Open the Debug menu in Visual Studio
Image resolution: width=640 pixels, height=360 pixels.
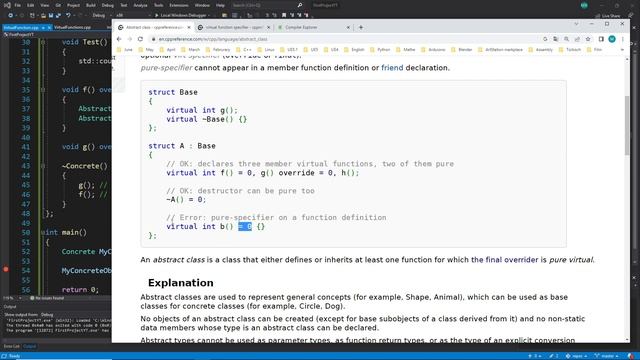(x=108, y=5)
